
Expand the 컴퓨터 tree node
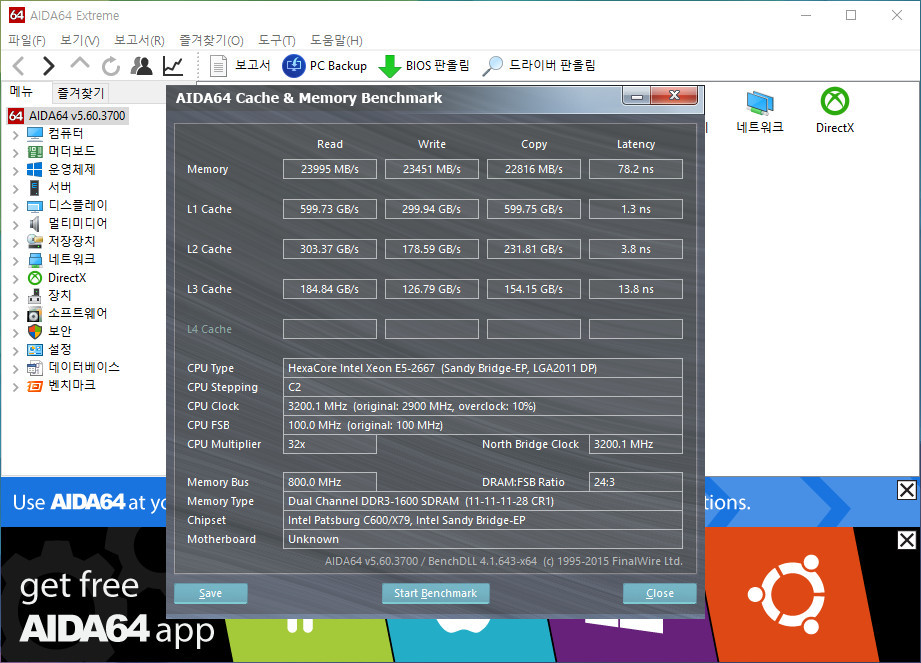click(16, 135)
